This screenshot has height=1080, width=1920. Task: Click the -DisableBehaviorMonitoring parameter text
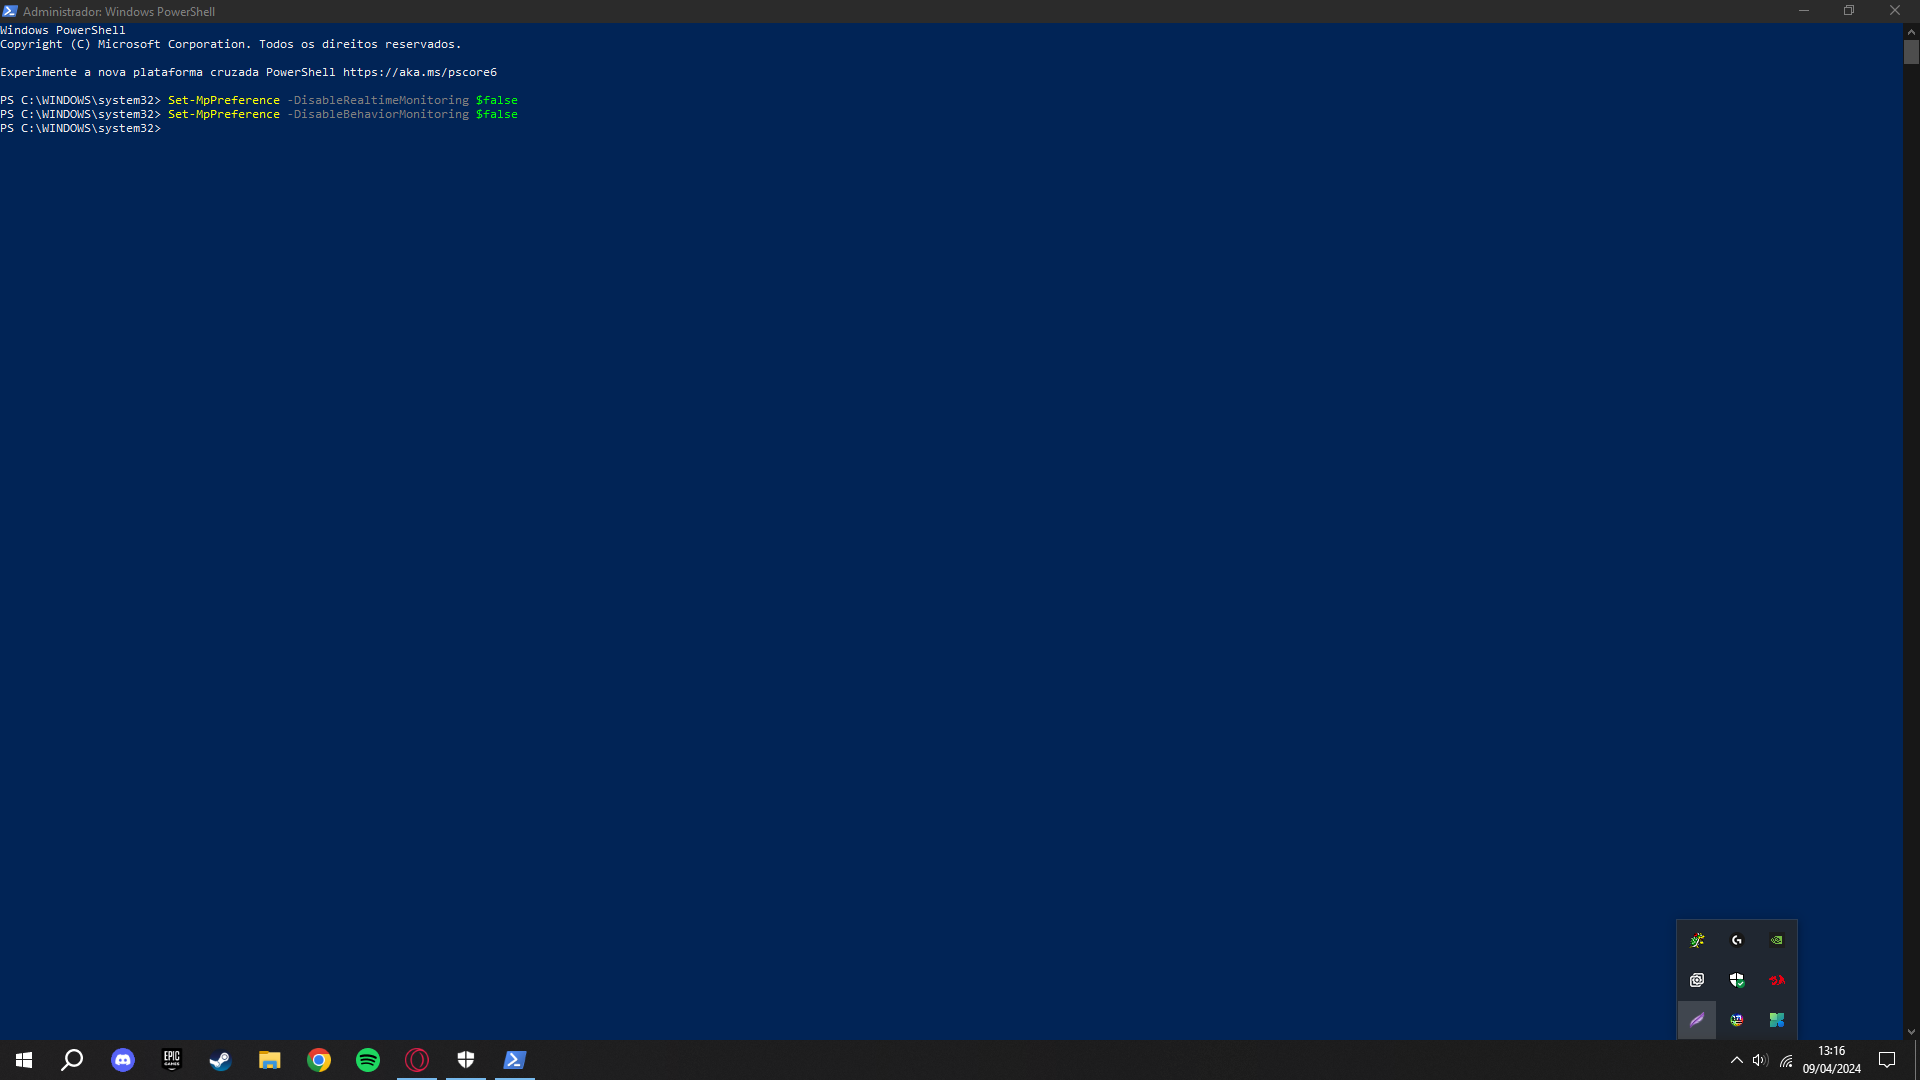(x=378, y=114)
